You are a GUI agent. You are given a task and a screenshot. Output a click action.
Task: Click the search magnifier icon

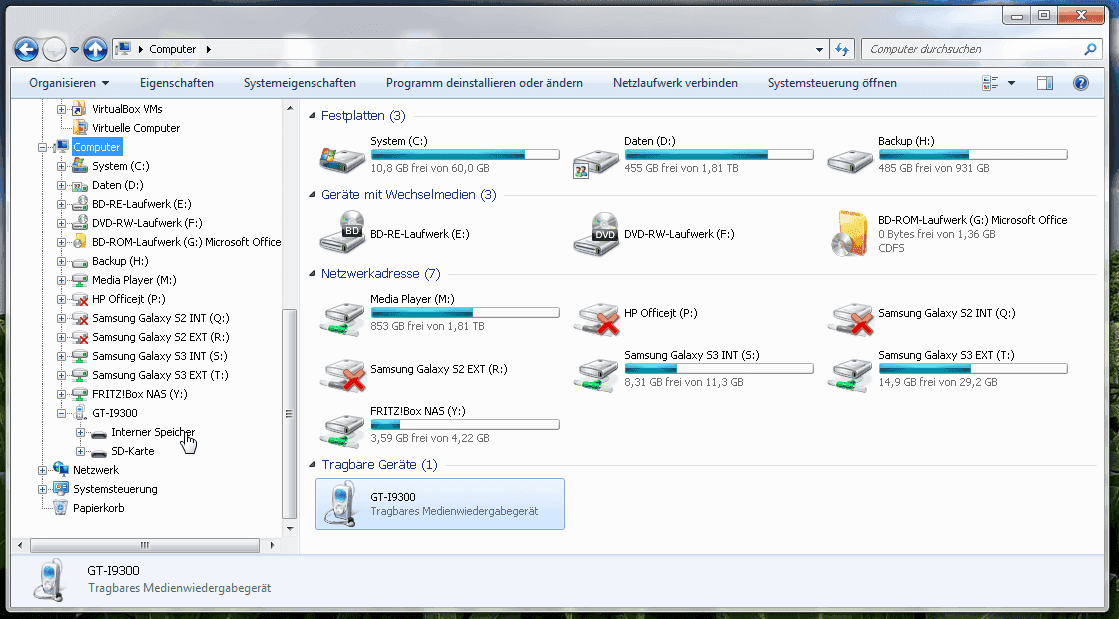pos(1090,49)
